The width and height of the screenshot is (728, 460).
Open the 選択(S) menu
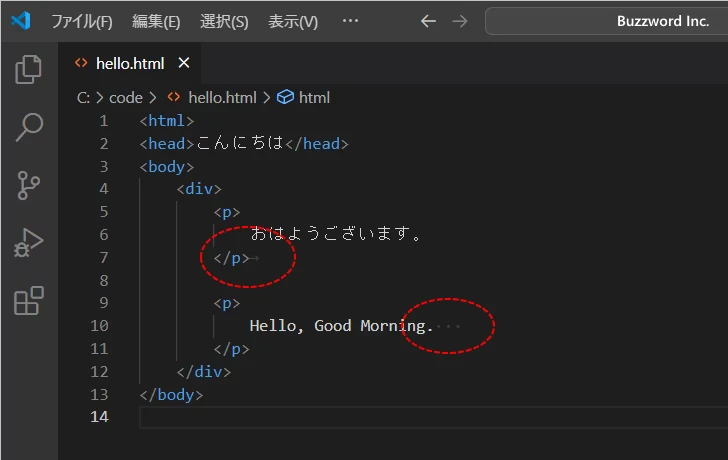tap(224, 21)
